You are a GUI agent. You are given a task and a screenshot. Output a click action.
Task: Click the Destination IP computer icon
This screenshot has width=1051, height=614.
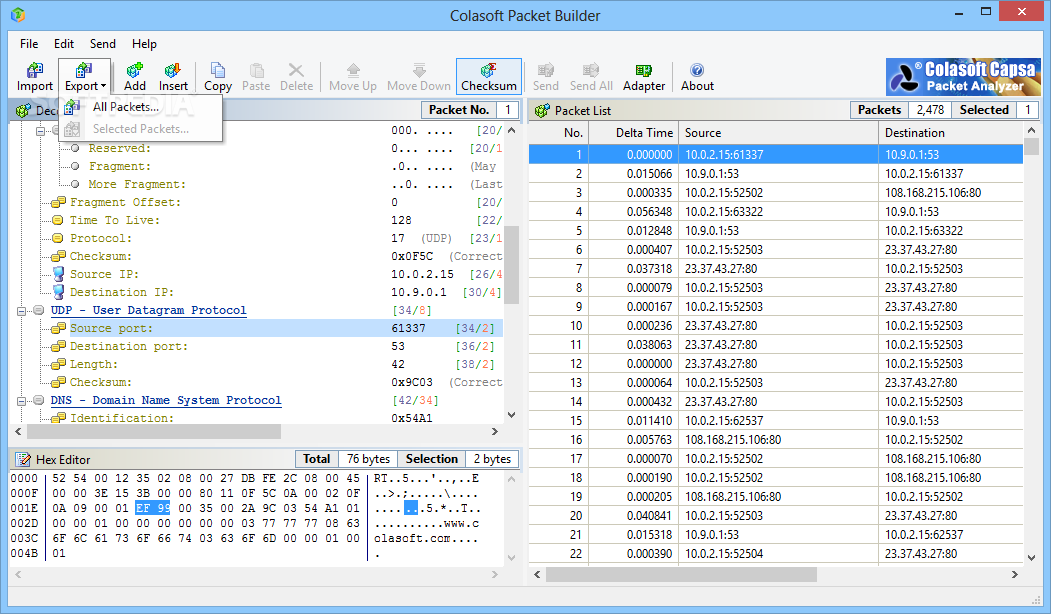click(x=58, y=292)
